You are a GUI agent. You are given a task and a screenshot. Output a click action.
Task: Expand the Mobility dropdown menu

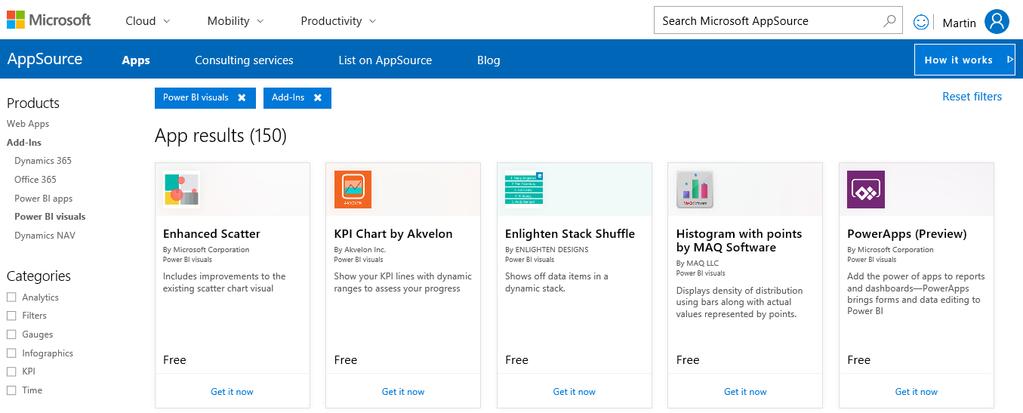(236, 21)
